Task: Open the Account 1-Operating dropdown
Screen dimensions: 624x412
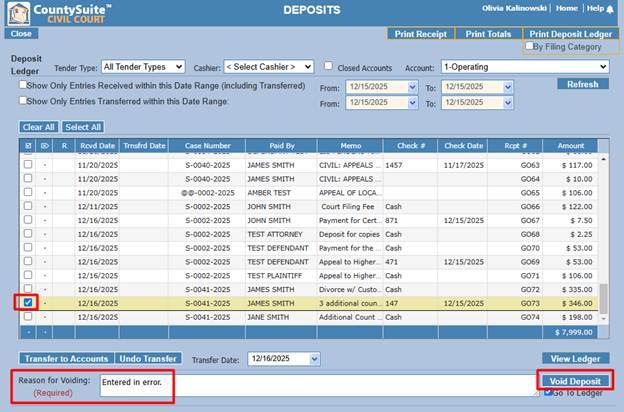Action: (525, 67)
